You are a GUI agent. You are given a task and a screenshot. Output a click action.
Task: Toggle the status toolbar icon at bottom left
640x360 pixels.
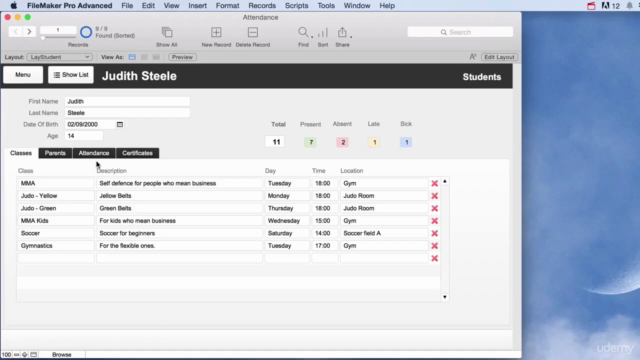[33, 355]
